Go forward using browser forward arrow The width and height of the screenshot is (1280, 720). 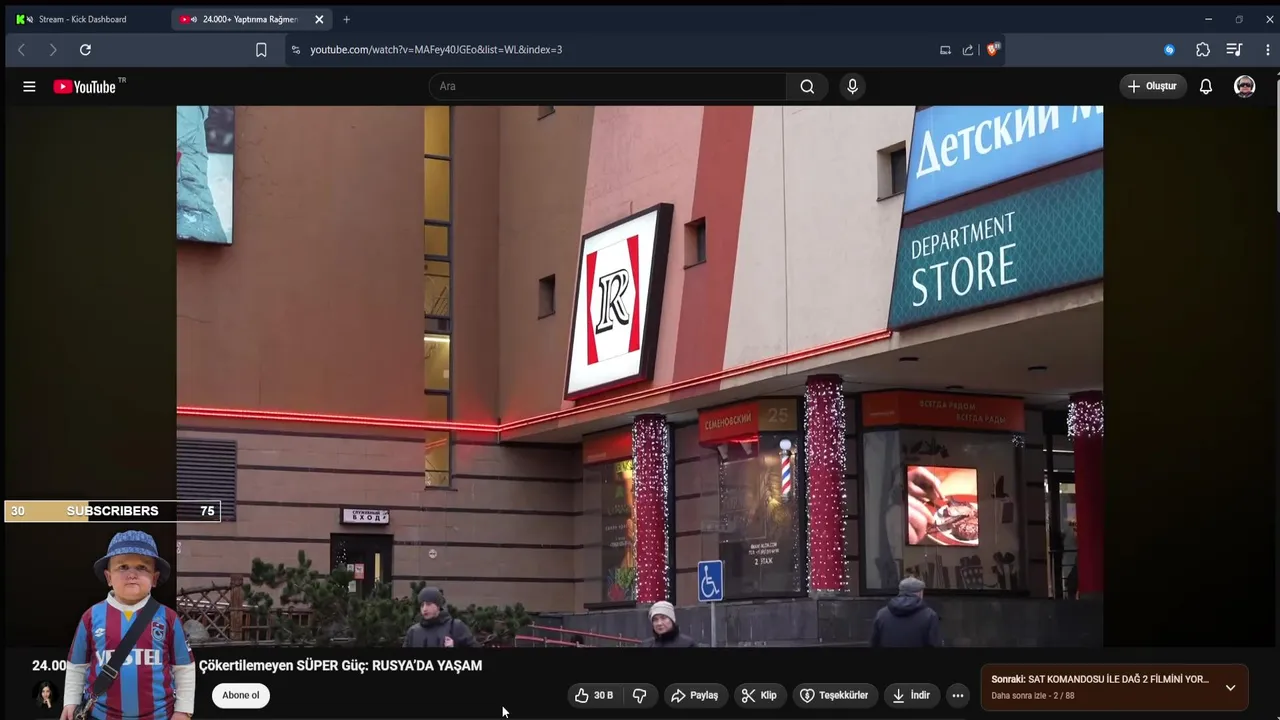53,50
